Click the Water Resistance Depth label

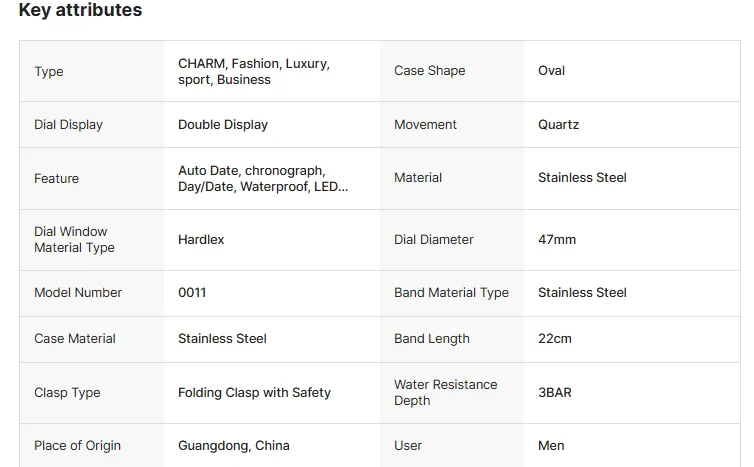[446, 392]
